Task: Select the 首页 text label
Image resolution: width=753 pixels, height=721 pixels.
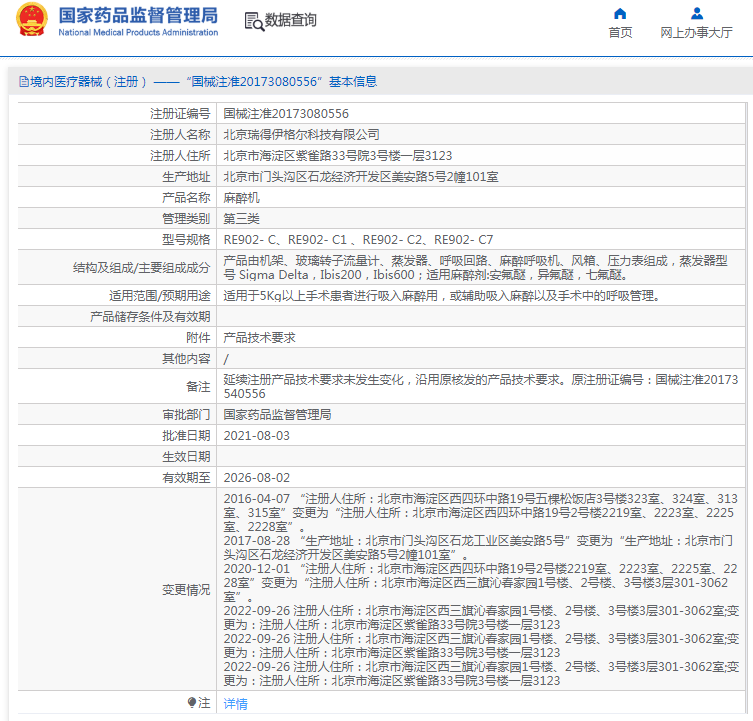Action: pos(620,32)
